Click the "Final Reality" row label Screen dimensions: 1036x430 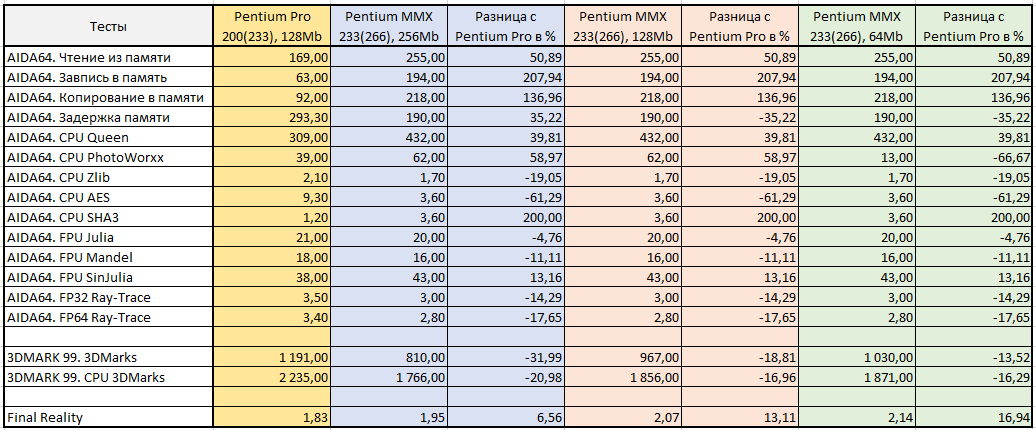click(107, 417)
